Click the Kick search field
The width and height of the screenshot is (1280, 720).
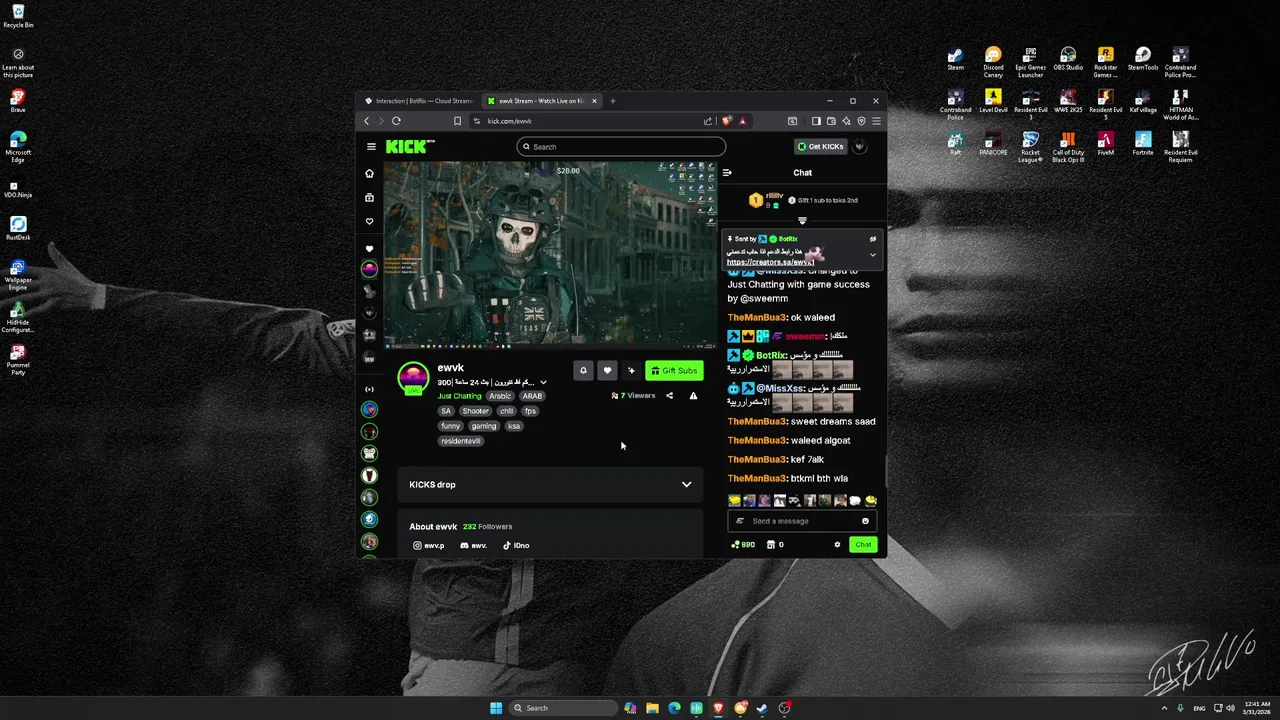(621, 146)
